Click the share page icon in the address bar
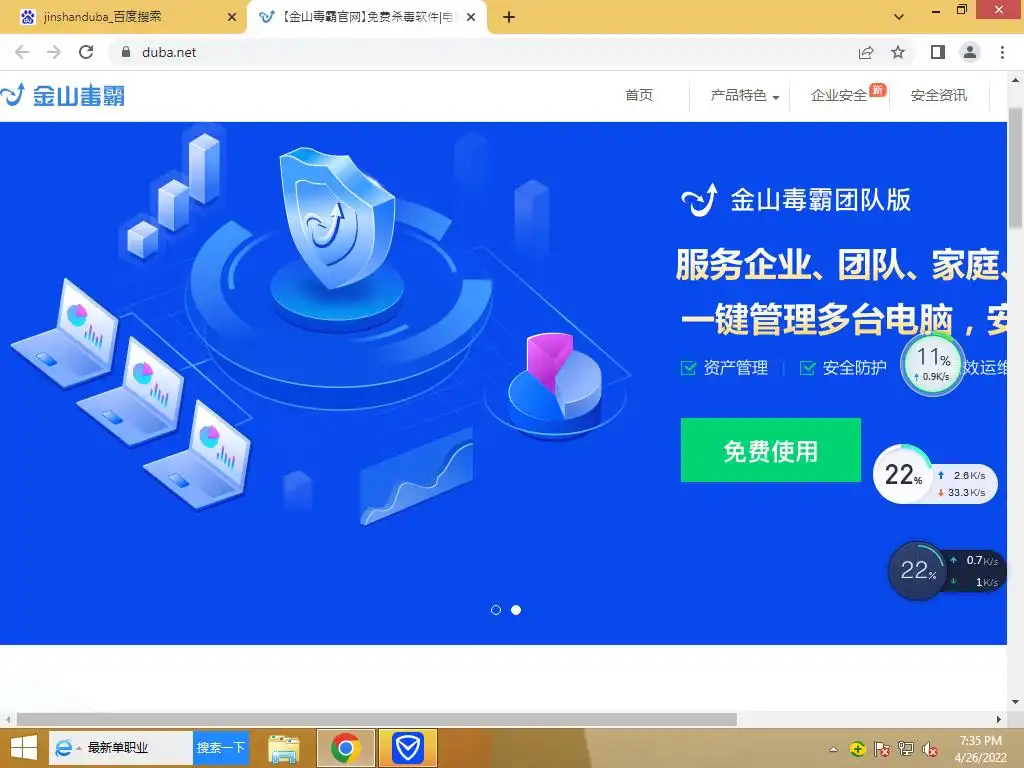The image size is (1024, 768). pos(866,52)
